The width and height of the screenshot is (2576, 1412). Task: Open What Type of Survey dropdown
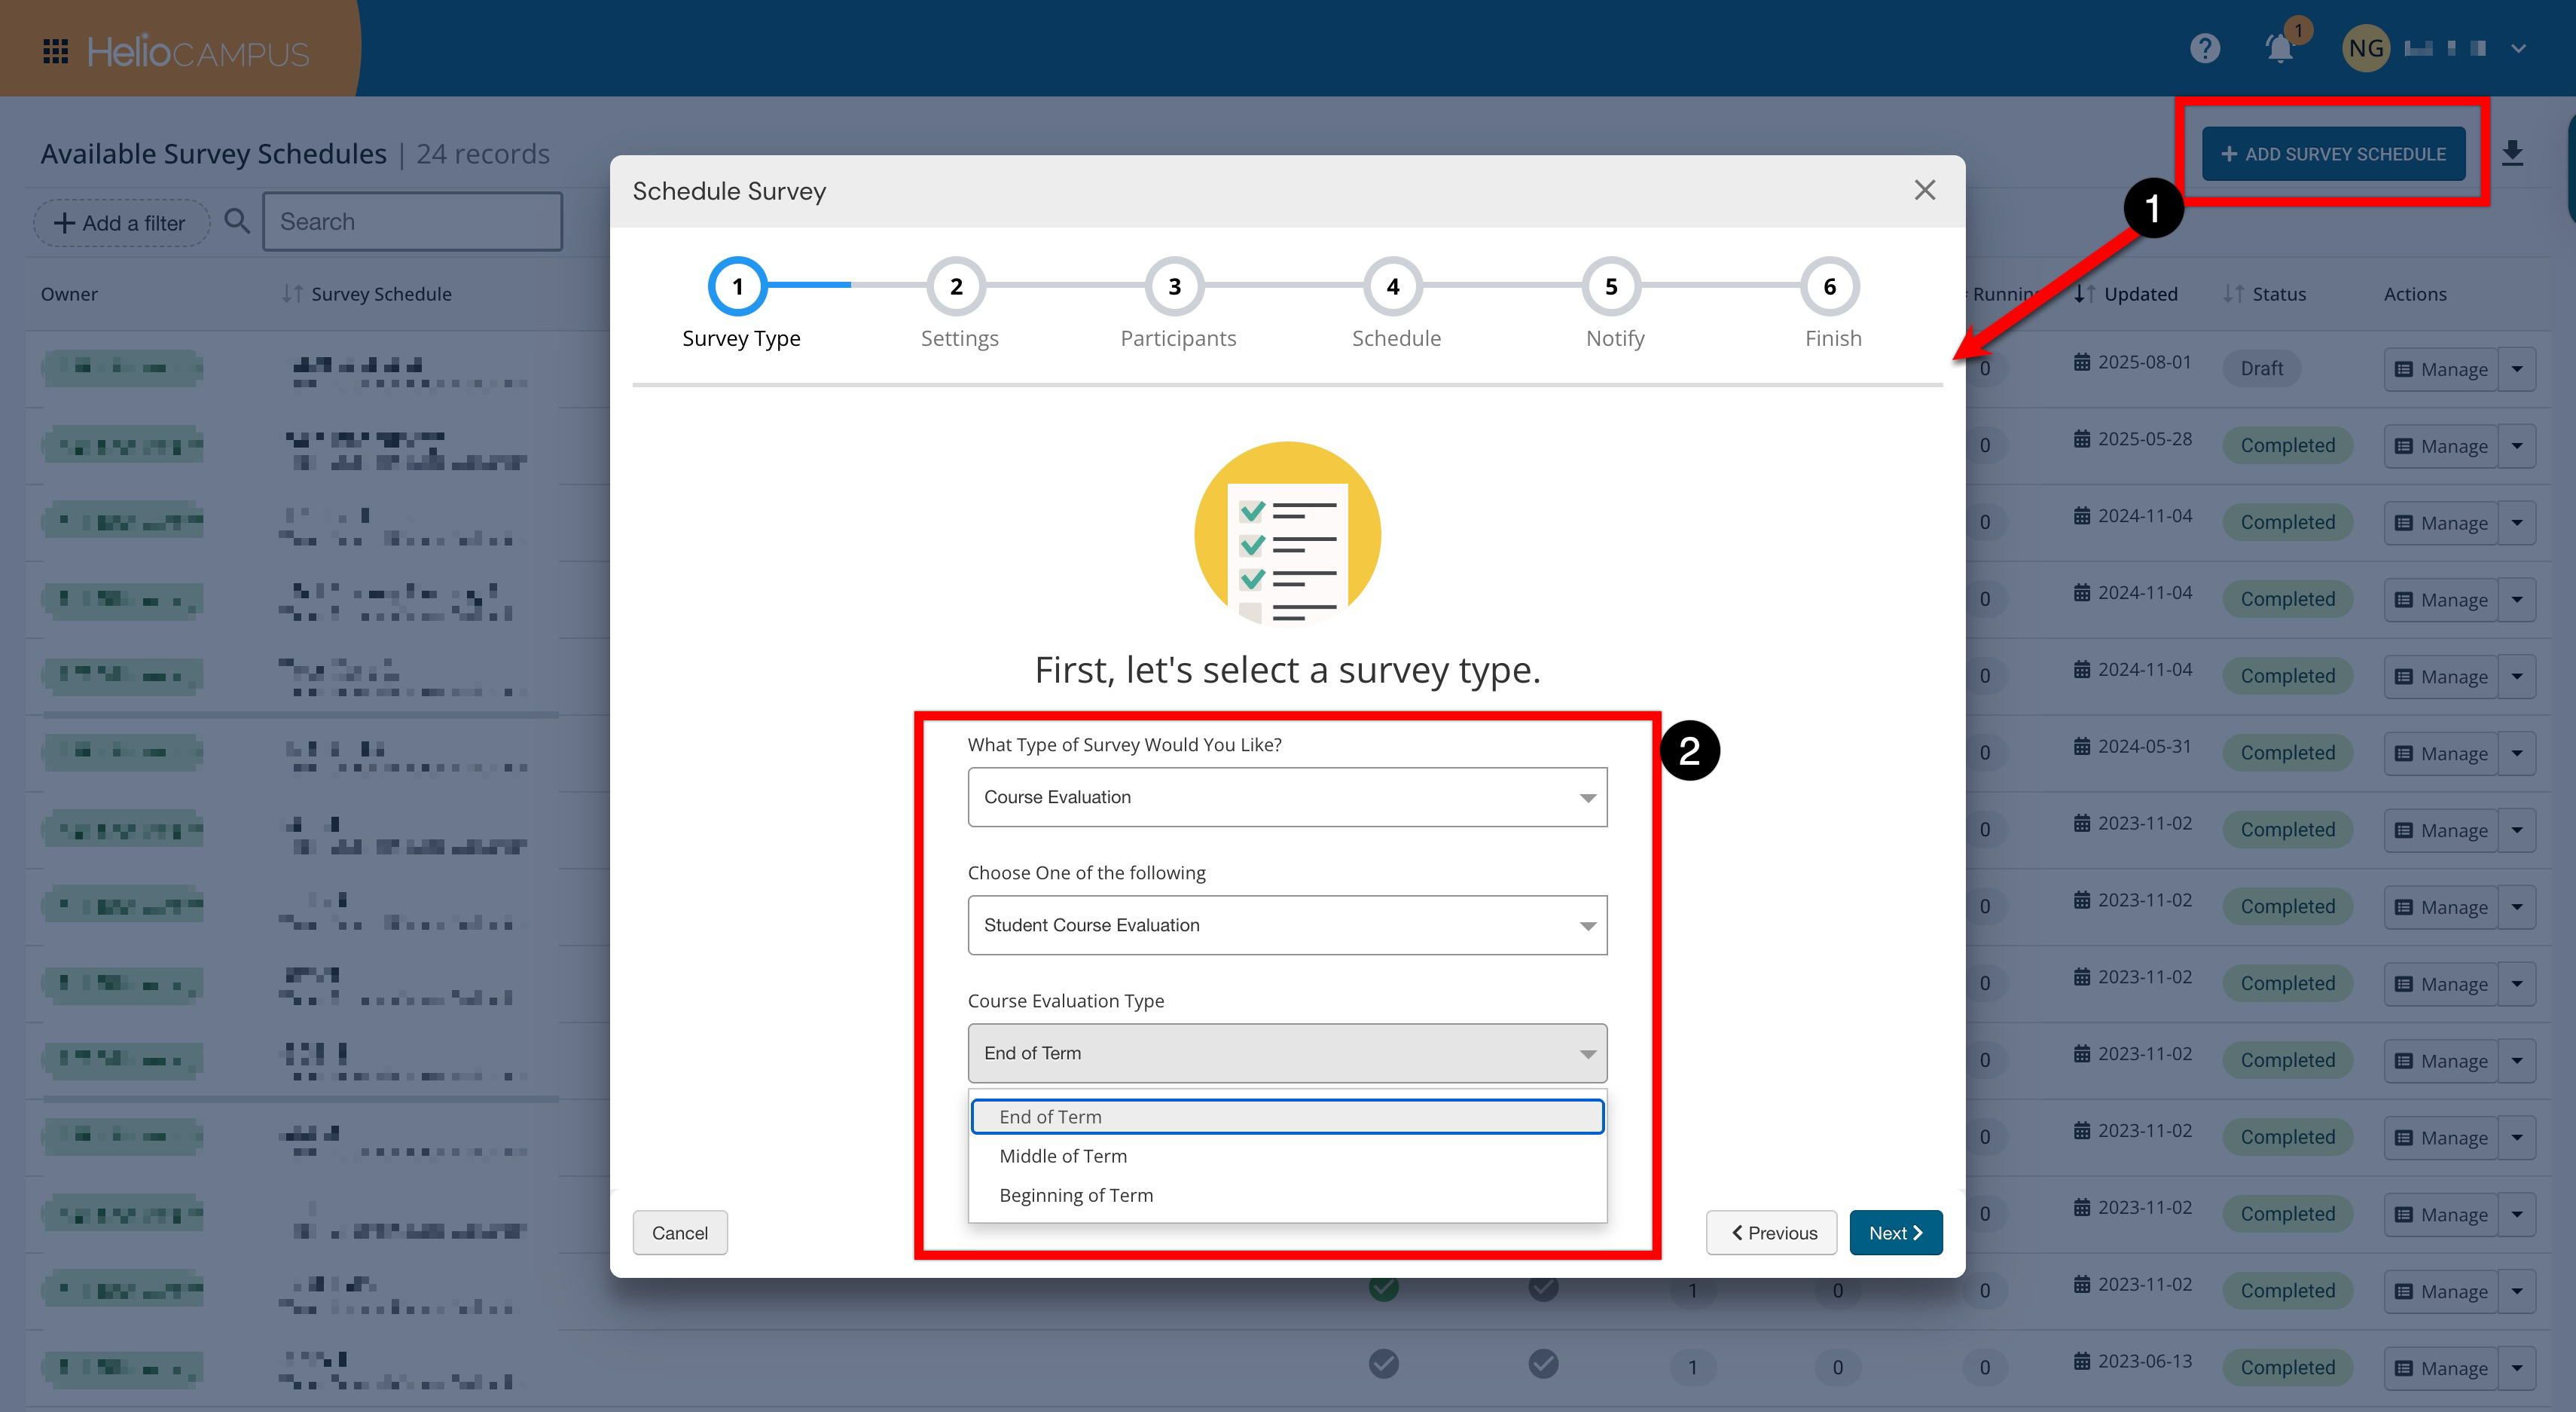coord(1287,797)
